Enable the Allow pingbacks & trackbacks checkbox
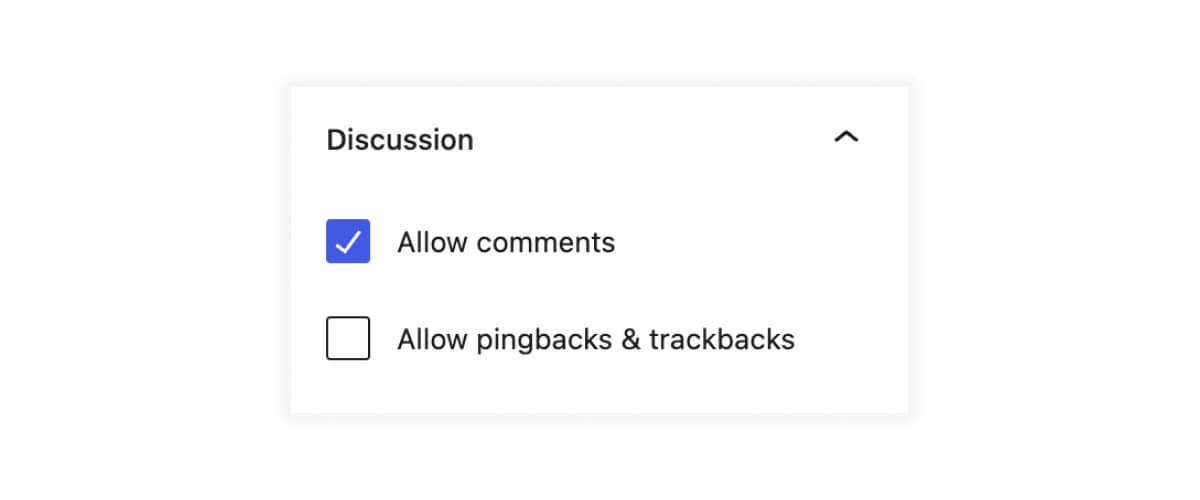Image resolution: width=1200 pixels, height=500 pixels. 348,338
